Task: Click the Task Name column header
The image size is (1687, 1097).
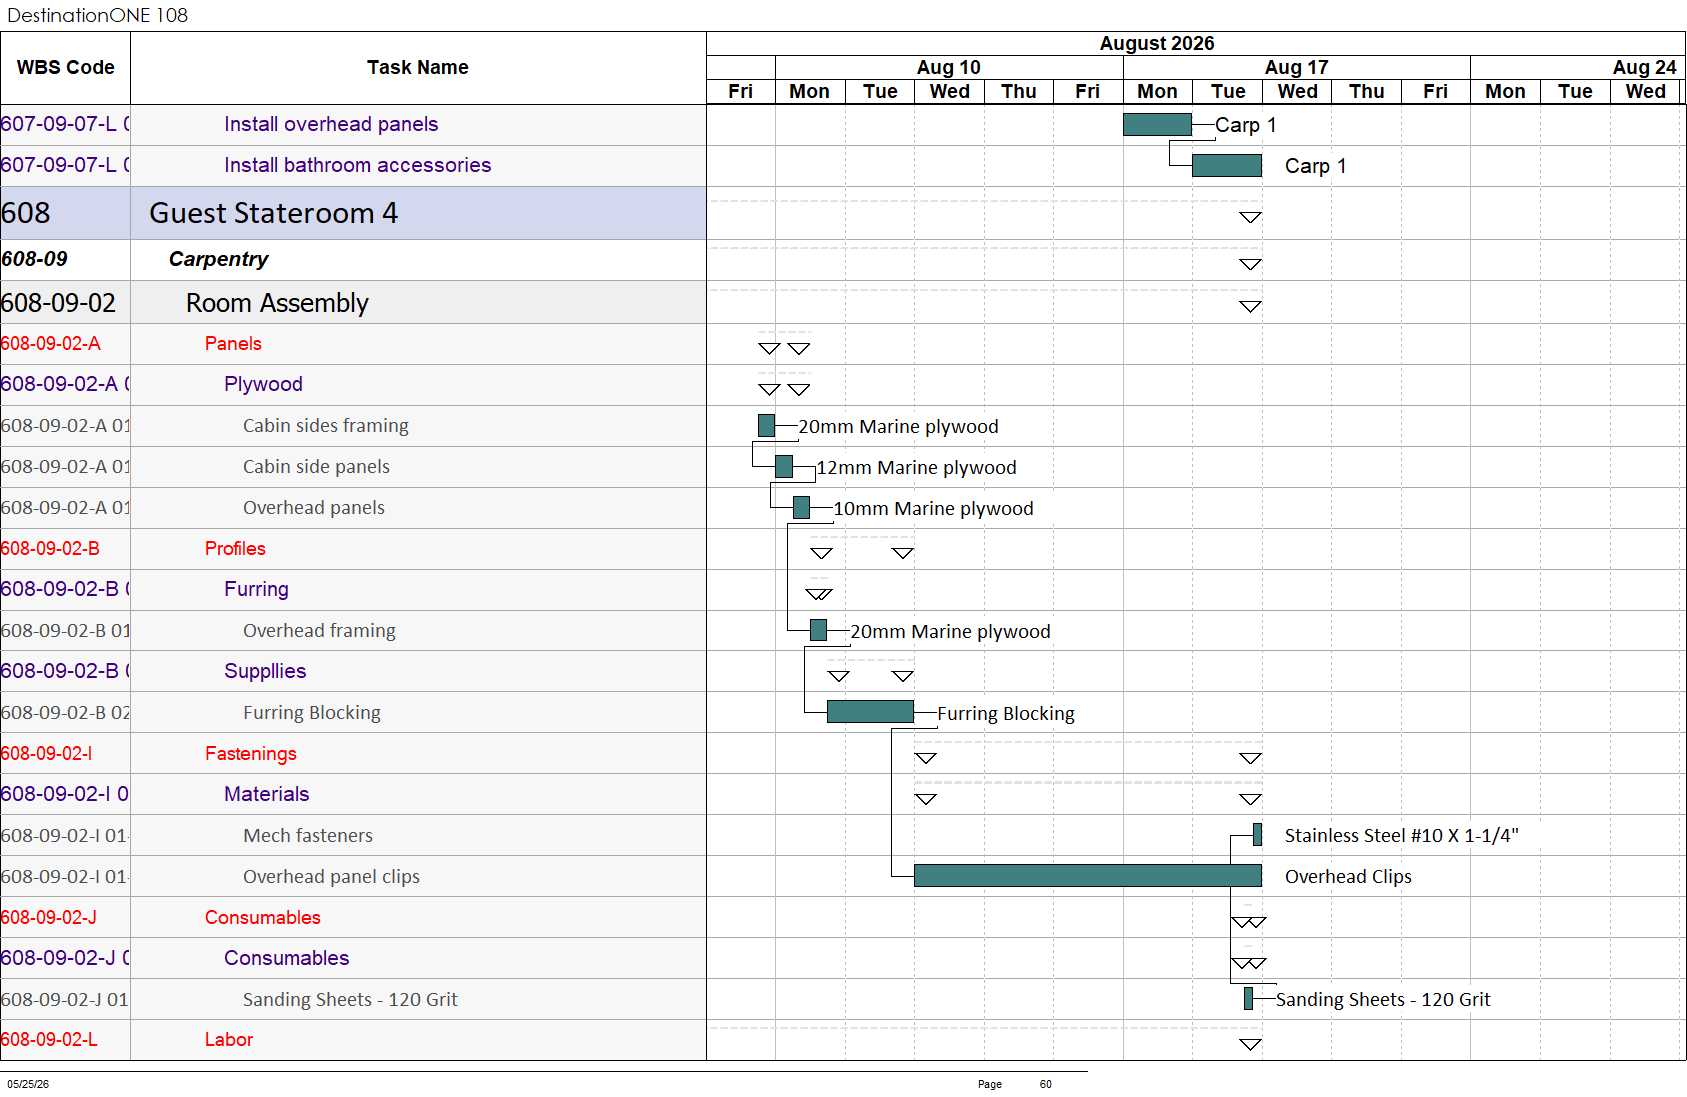Action: coord(418,68)
